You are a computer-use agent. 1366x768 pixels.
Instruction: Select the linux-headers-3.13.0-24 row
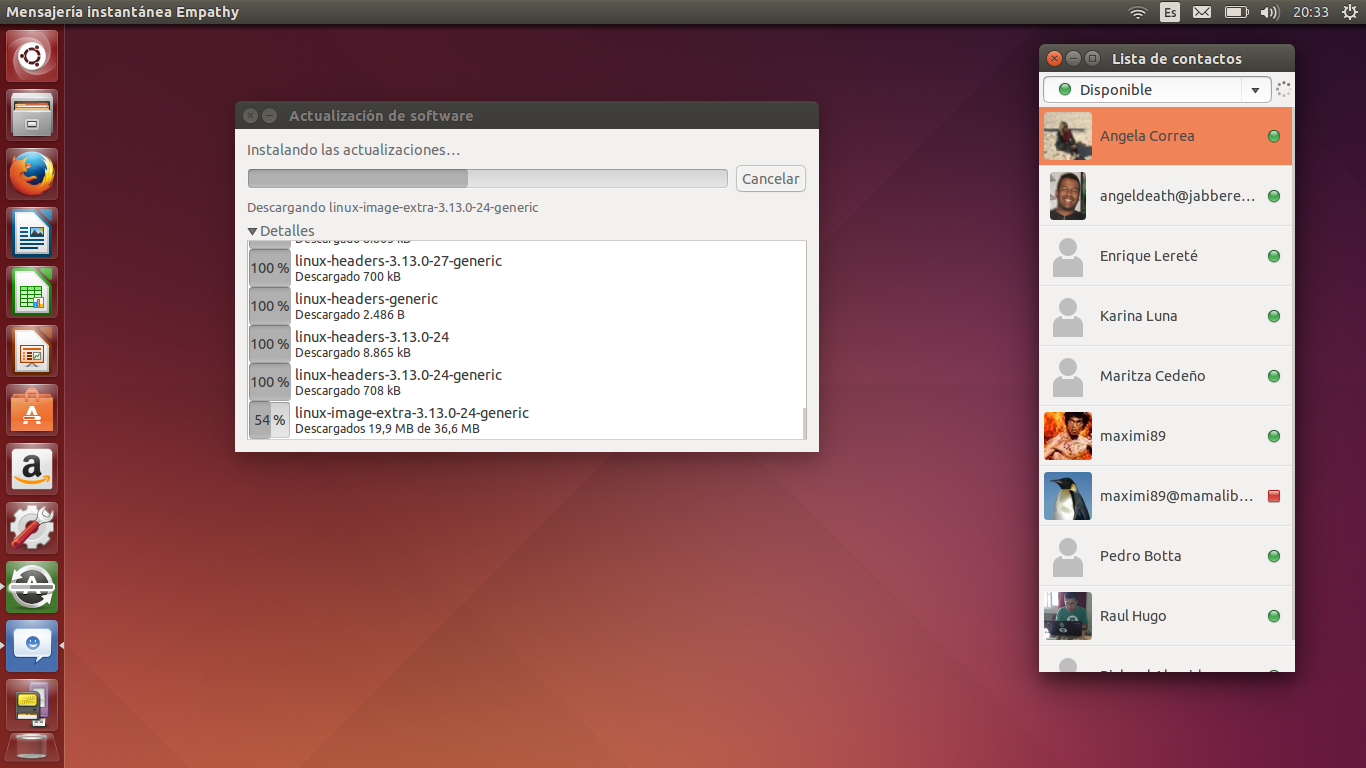point(525,344)
